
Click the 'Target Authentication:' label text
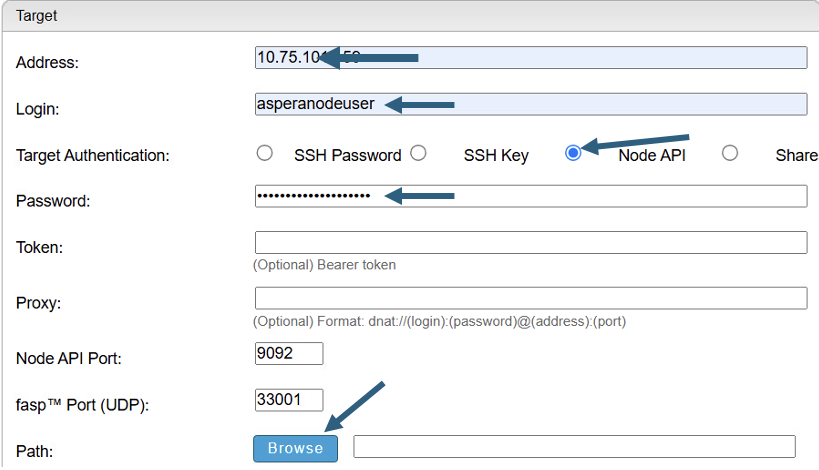93,156
